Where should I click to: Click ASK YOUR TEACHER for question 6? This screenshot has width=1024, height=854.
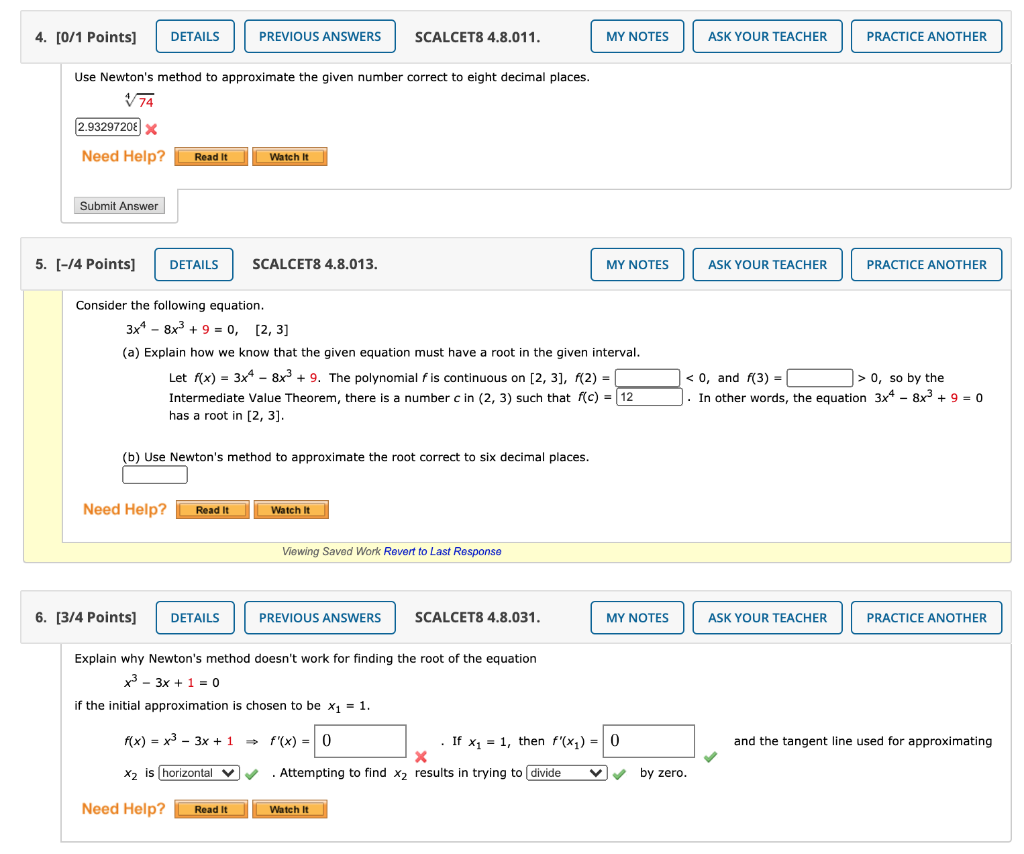(x=767, y=617)
